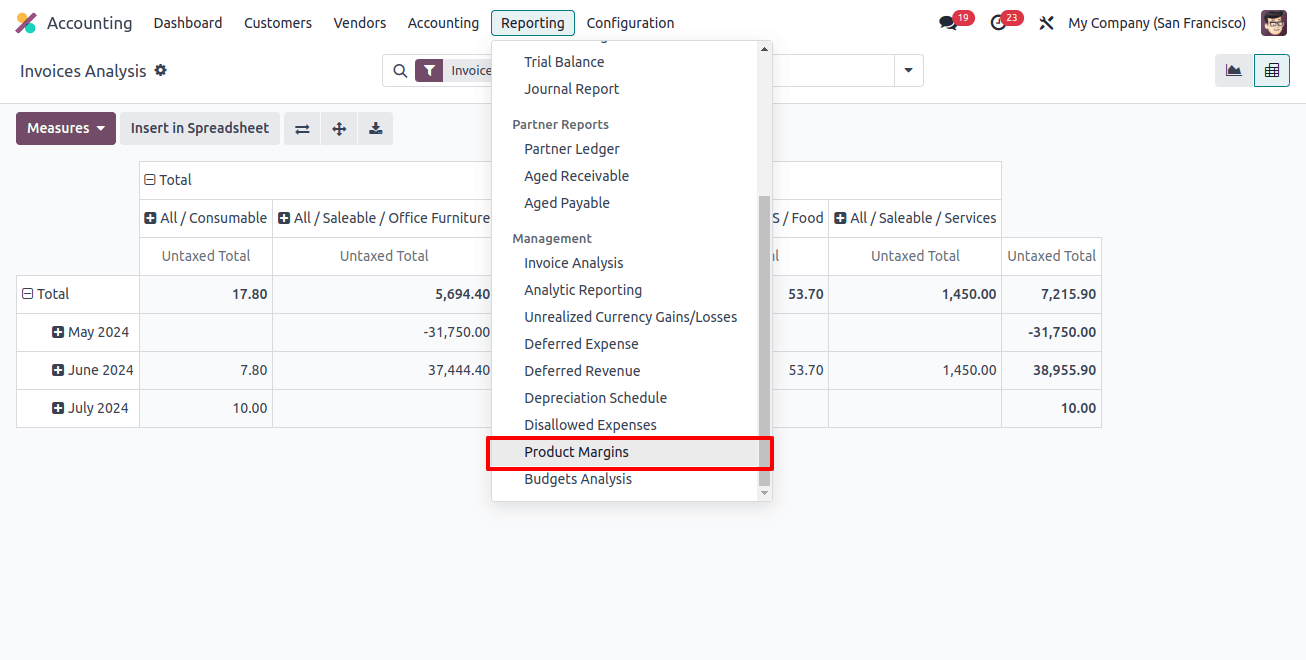The height and width of the screenshot is (660, 1306).
Task: Select Trial Balance report
Action: [x=625, y=62]
